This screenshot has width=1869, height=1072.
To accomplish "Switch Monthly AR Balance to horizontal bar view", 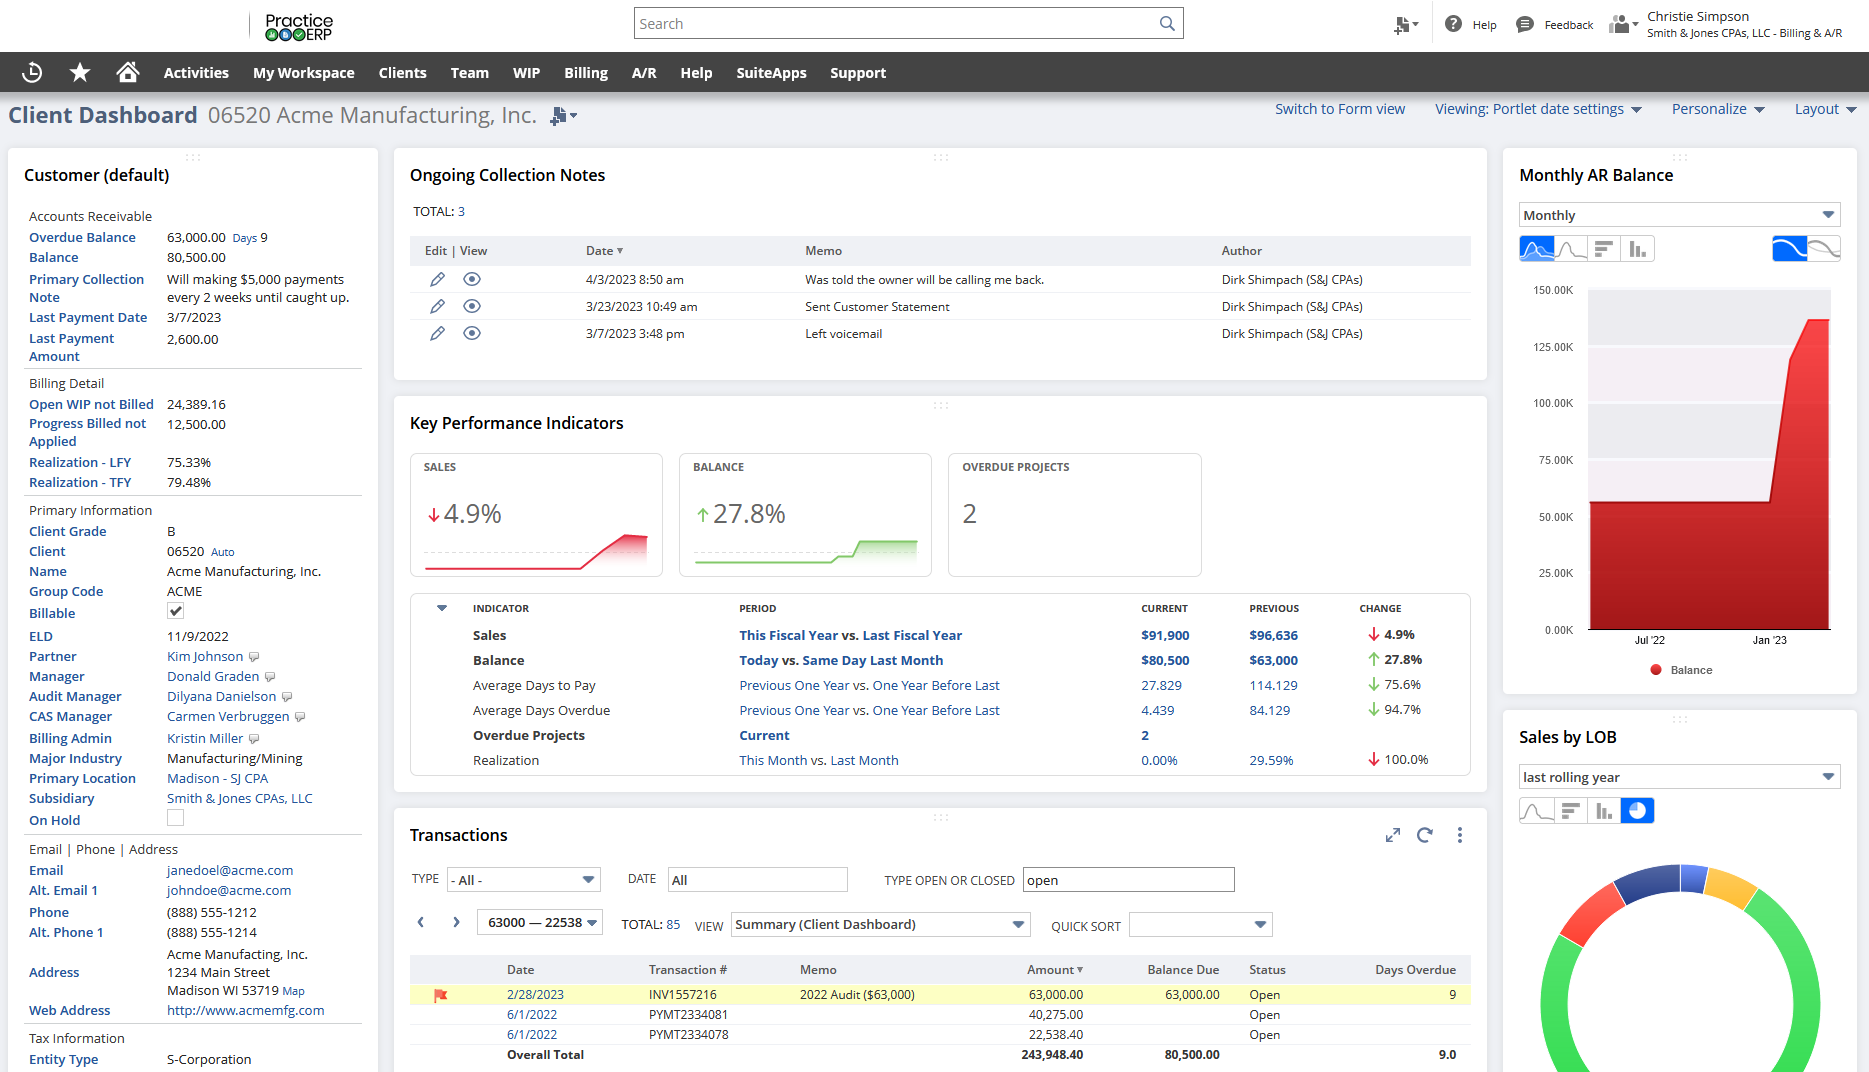I will point(1604,248).
